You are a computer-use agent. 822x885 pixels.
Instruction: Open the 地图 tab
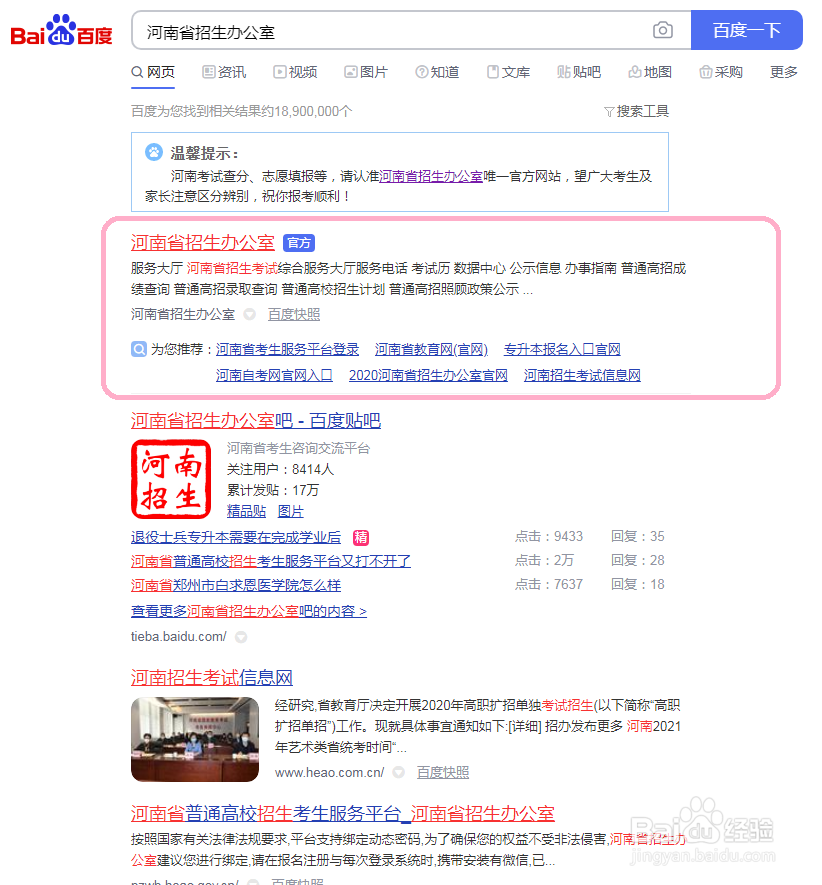point(650,72)
